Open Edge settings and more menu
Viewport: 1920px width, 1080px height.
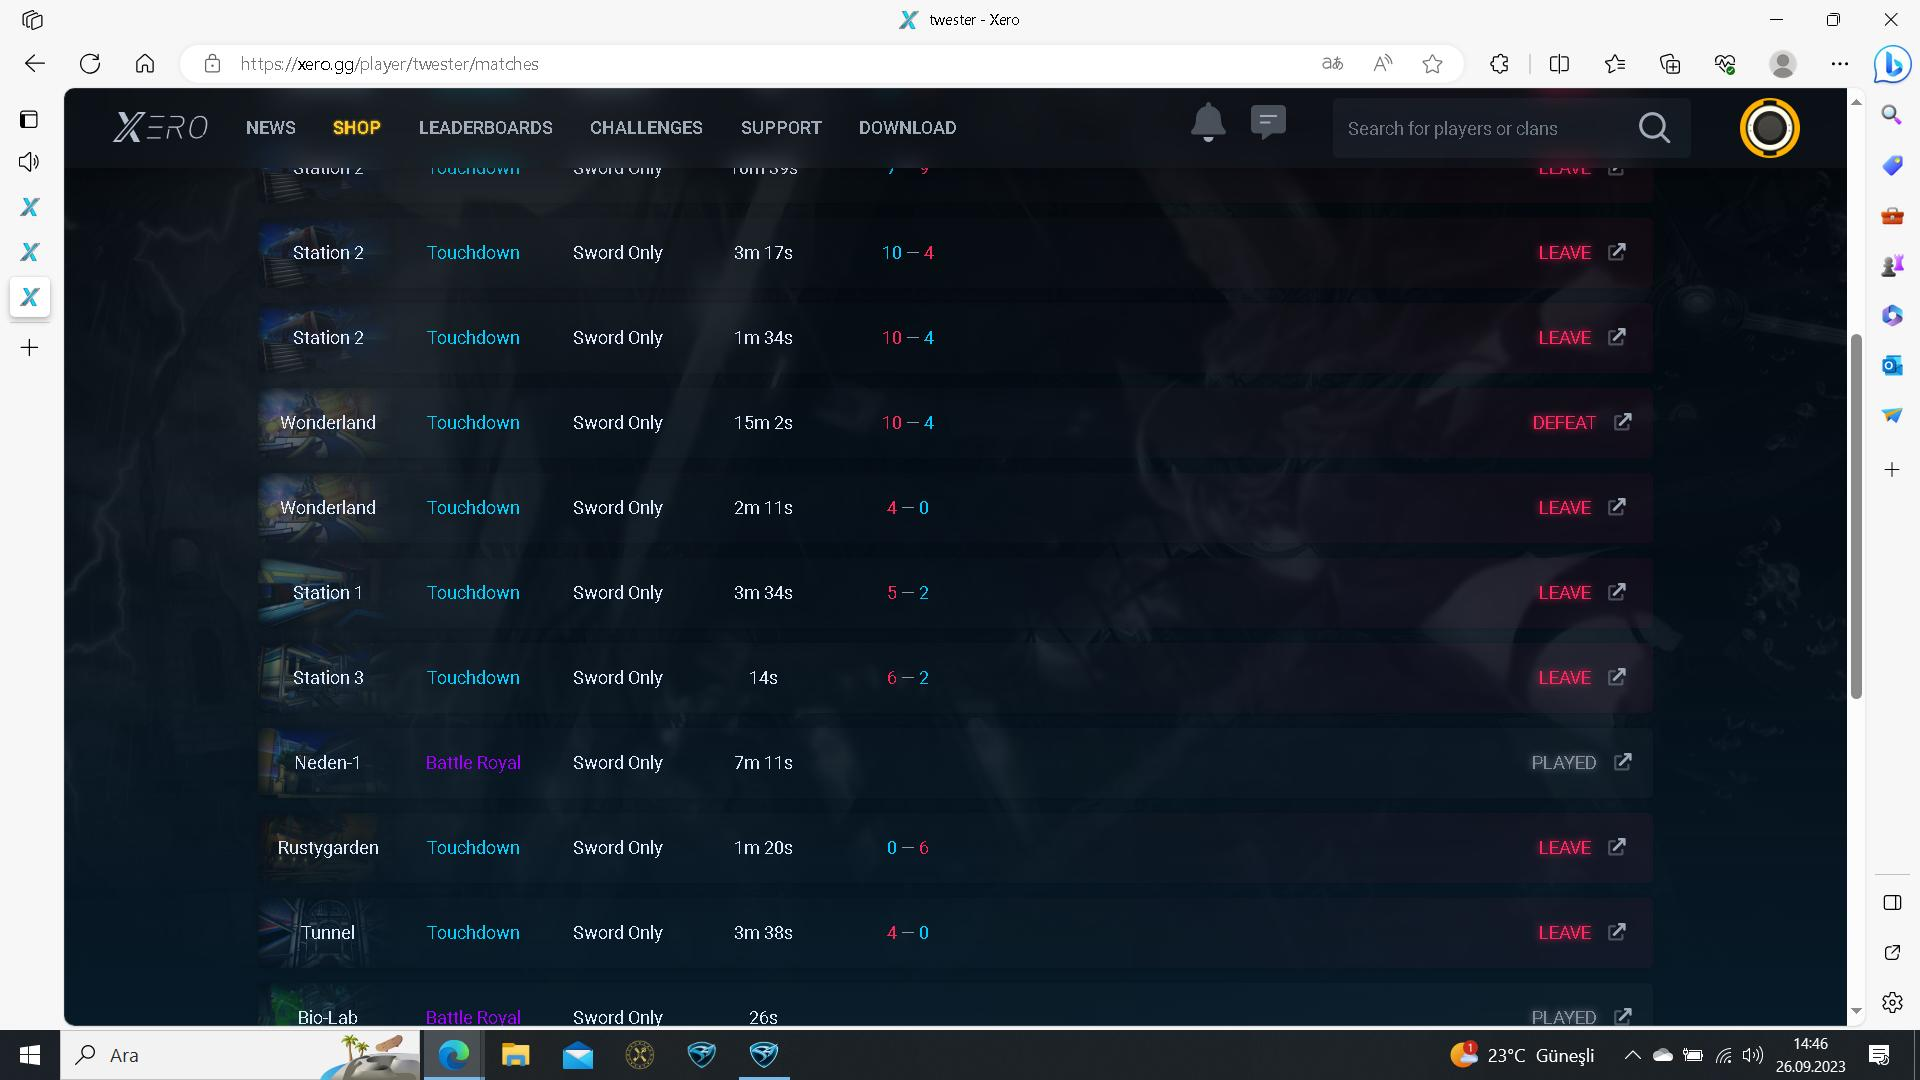pos(1839,64)
